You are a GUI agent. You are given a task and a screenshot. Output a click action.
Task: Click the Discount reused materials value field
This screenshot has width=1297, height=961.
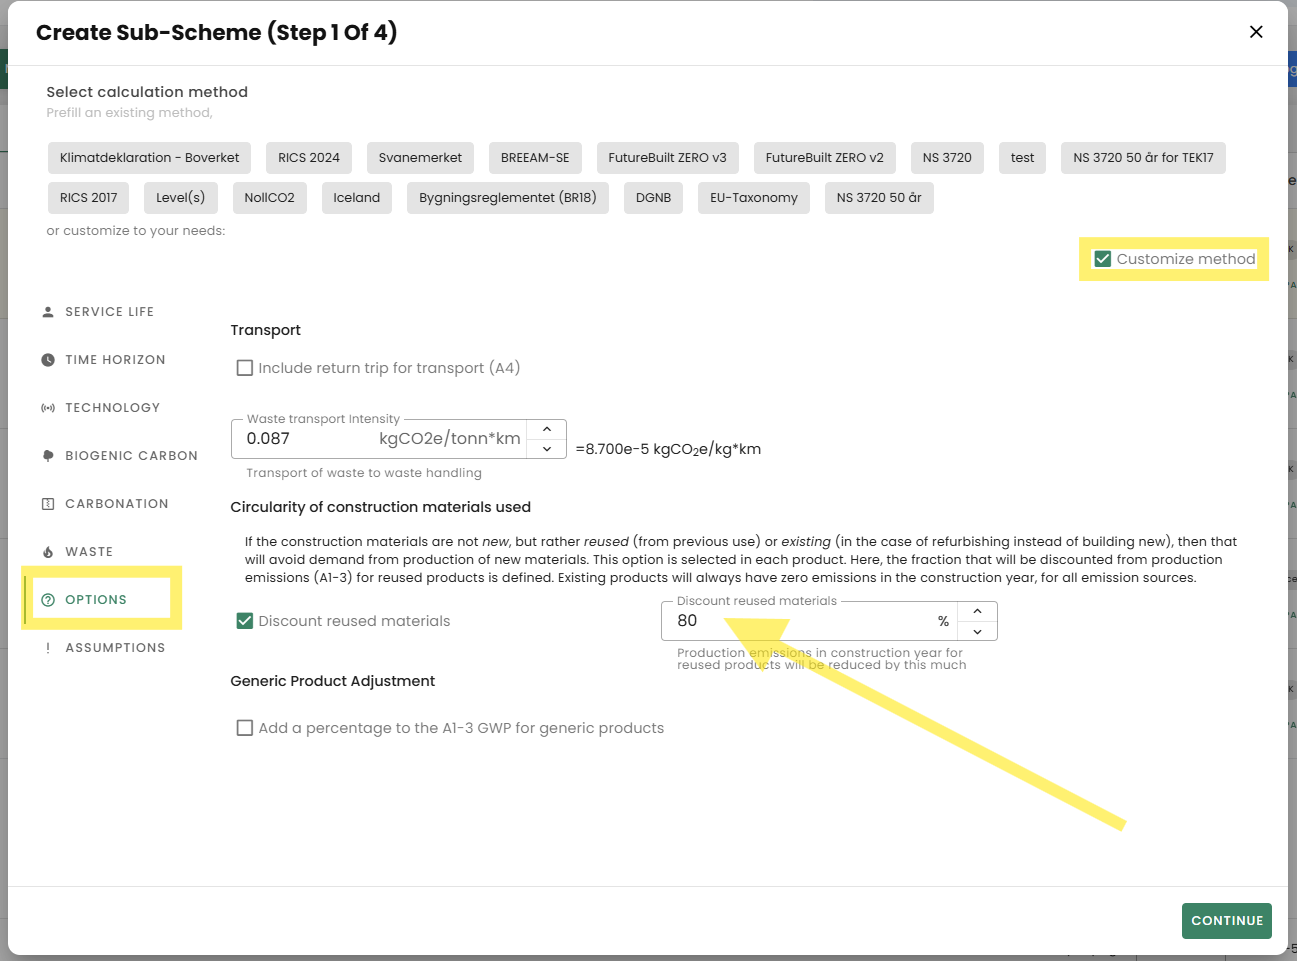click(800, 621)
